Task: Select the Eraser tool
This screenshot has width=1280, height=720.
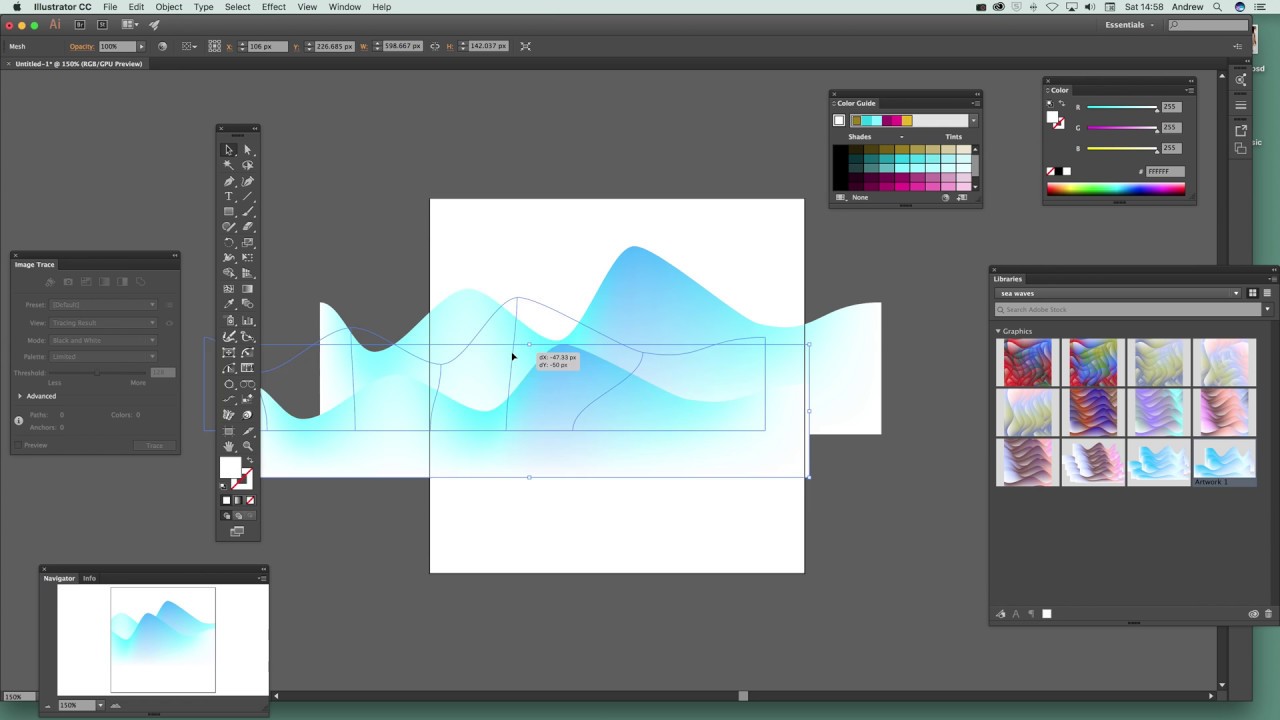Action: (x=248, y=227)
